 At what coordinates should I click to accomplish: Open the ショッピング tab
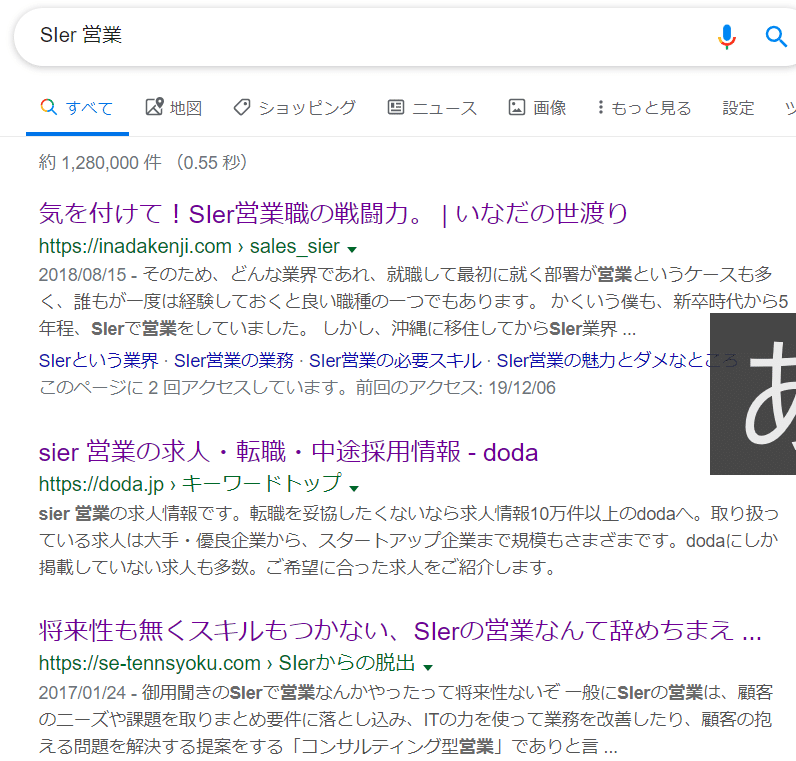(294, 108)
